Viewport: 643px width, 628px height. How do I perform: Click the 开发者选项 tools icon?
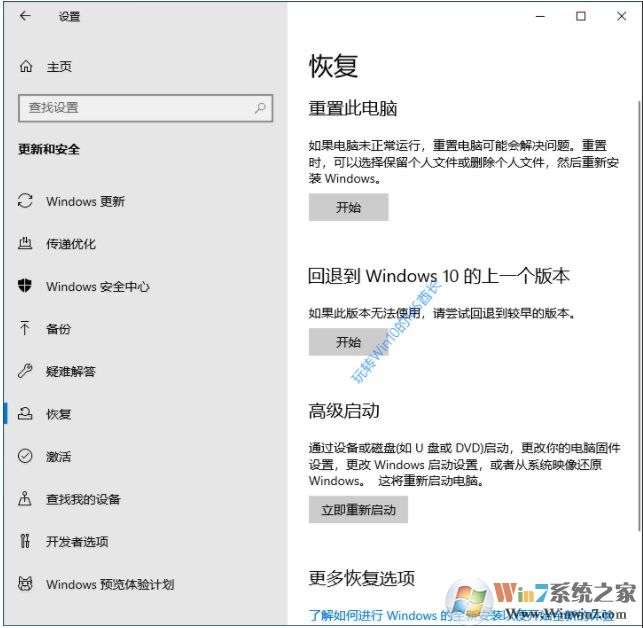coord(25,541)
